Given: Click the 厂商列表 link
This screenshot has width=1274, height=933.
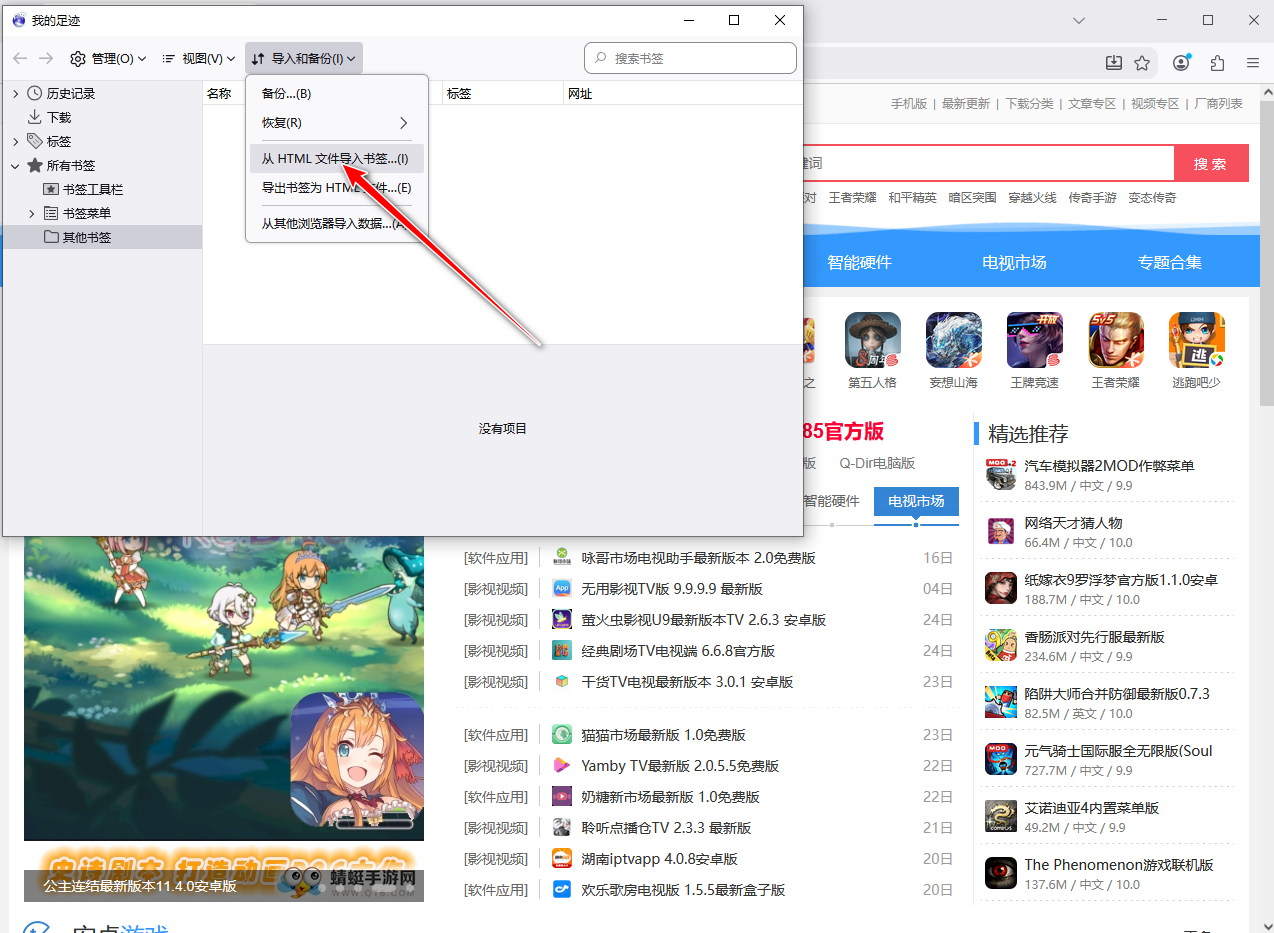Looking at the screenshot, I should click(x=1219, y=104).
